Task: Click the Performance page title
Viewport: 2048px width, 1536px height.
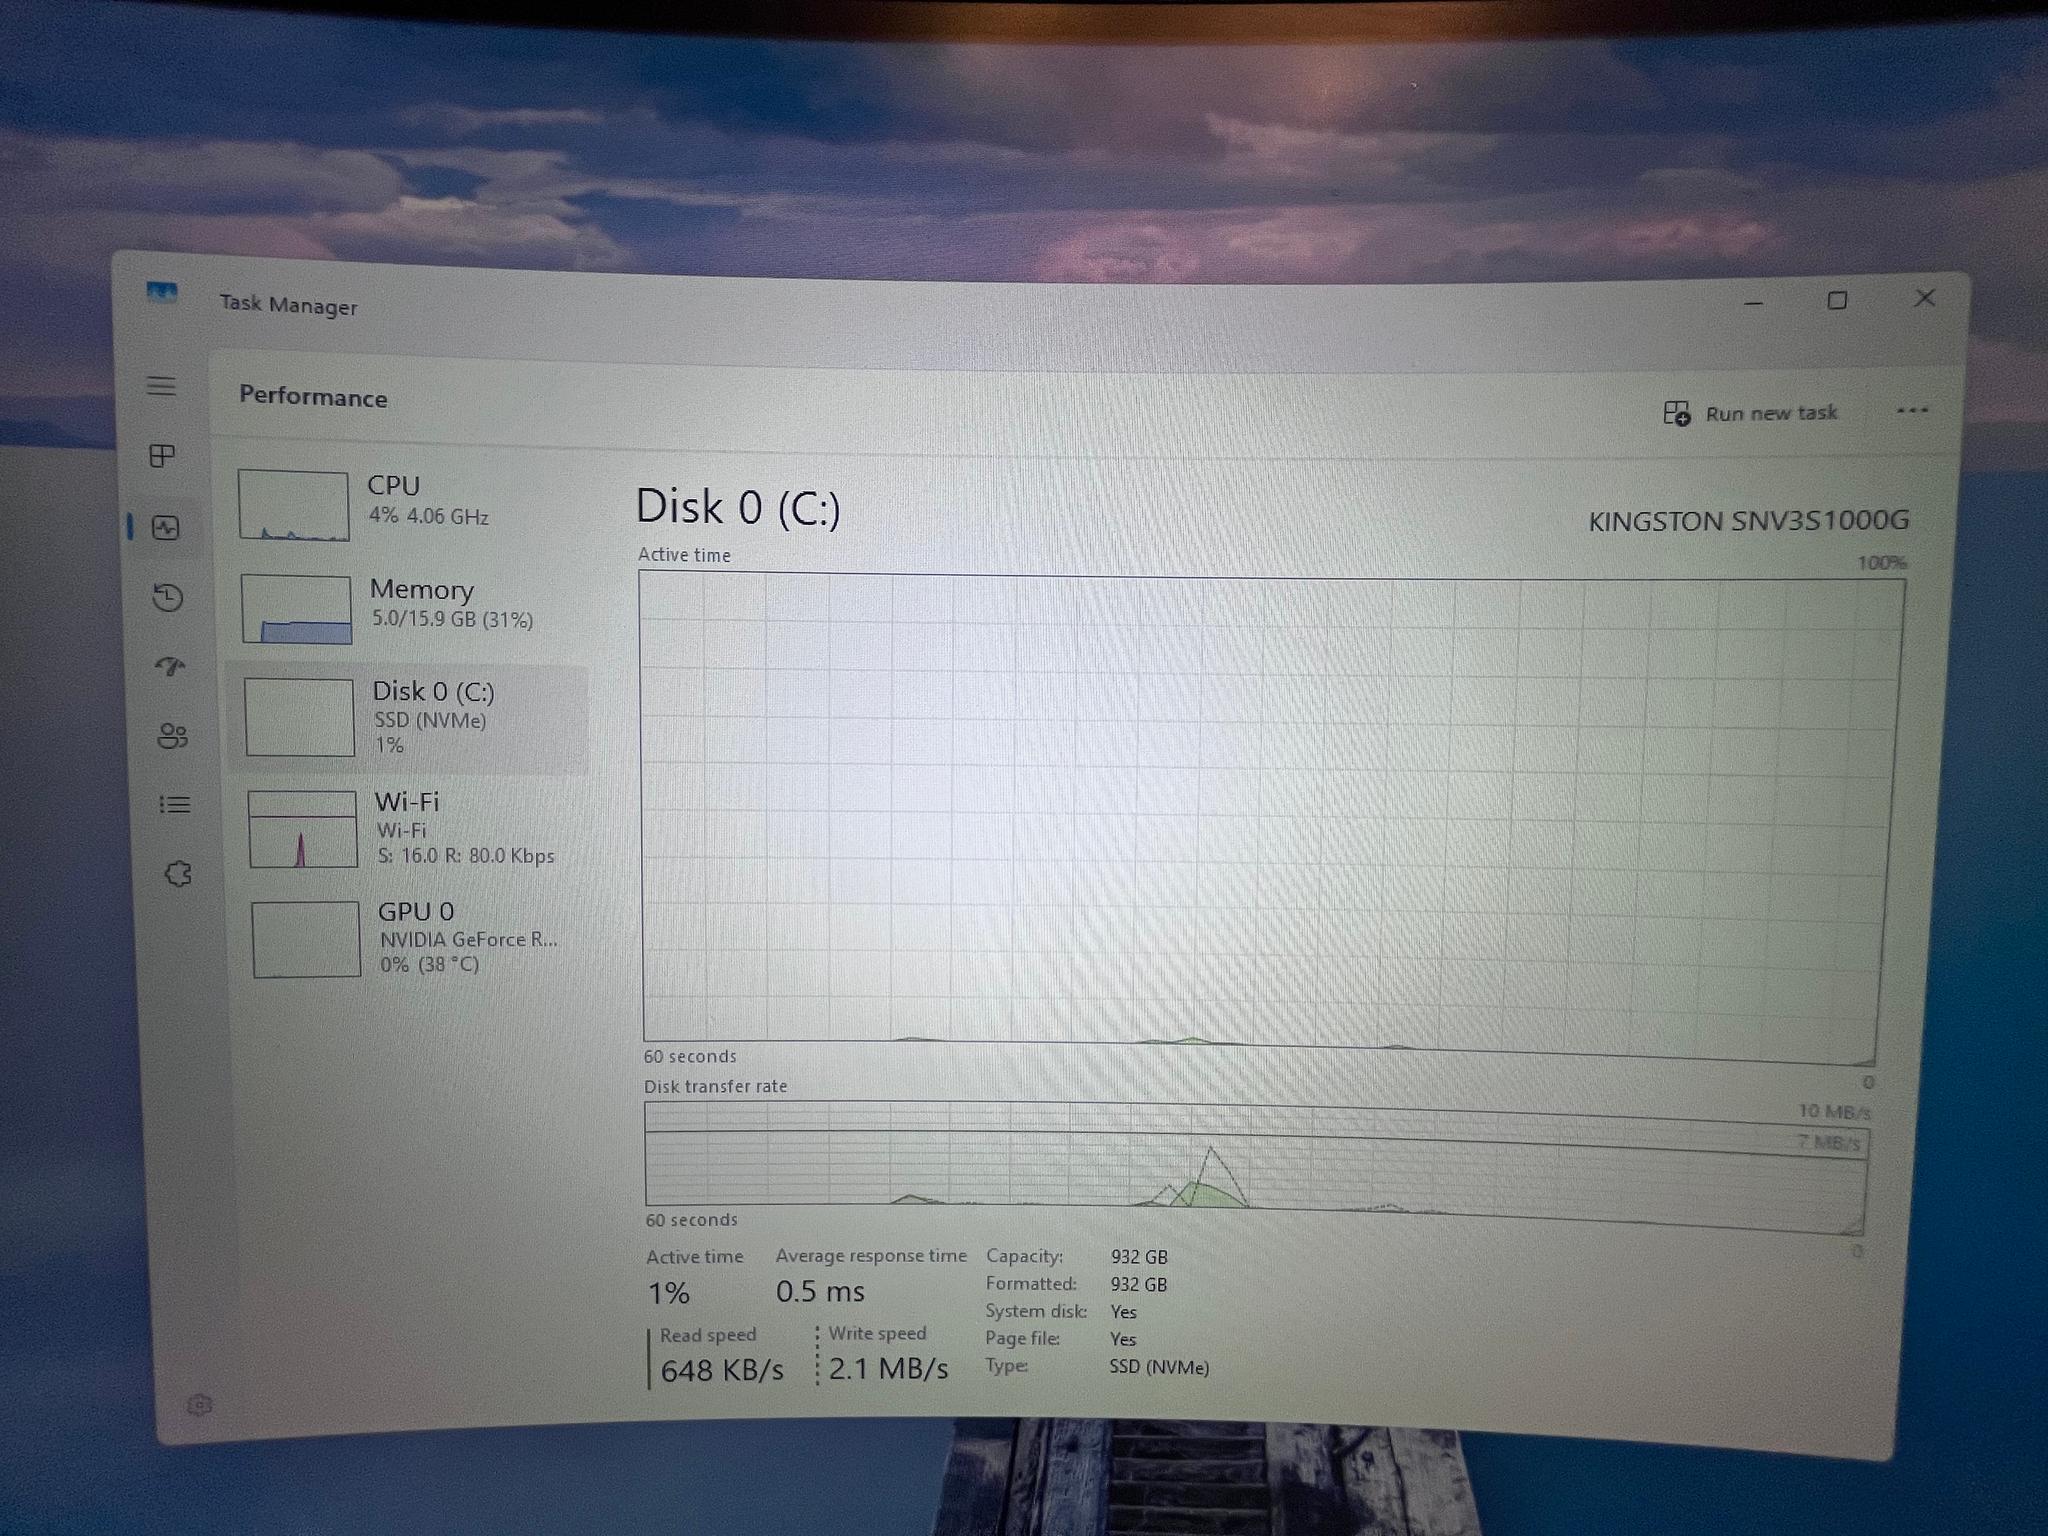Action: (313, 397)
